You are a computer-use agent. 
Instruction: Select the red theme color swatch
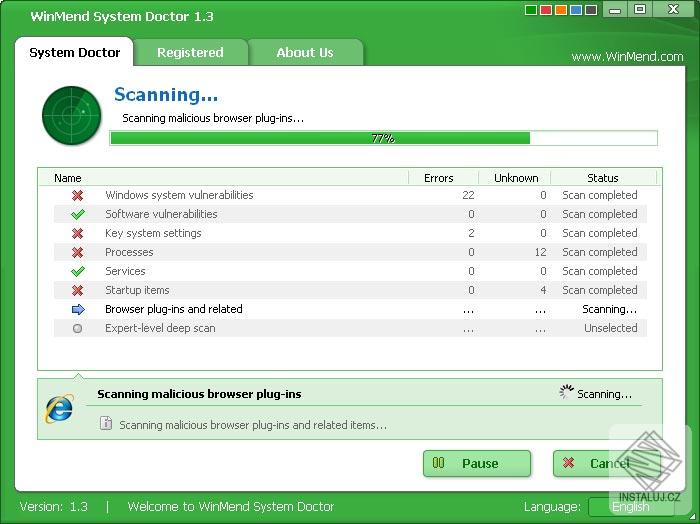546,10
